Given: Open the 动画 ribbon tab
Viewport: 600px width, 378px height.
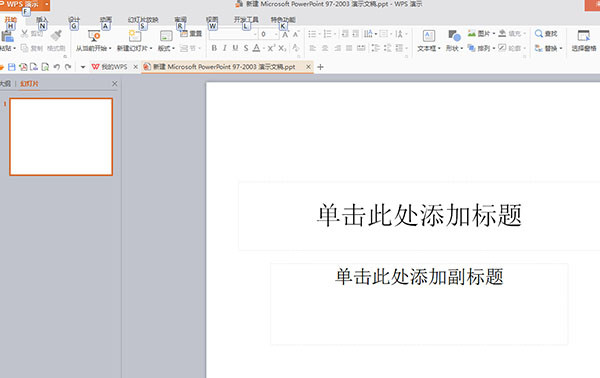Looking at the screenshot, I should (x=106, y=20).
